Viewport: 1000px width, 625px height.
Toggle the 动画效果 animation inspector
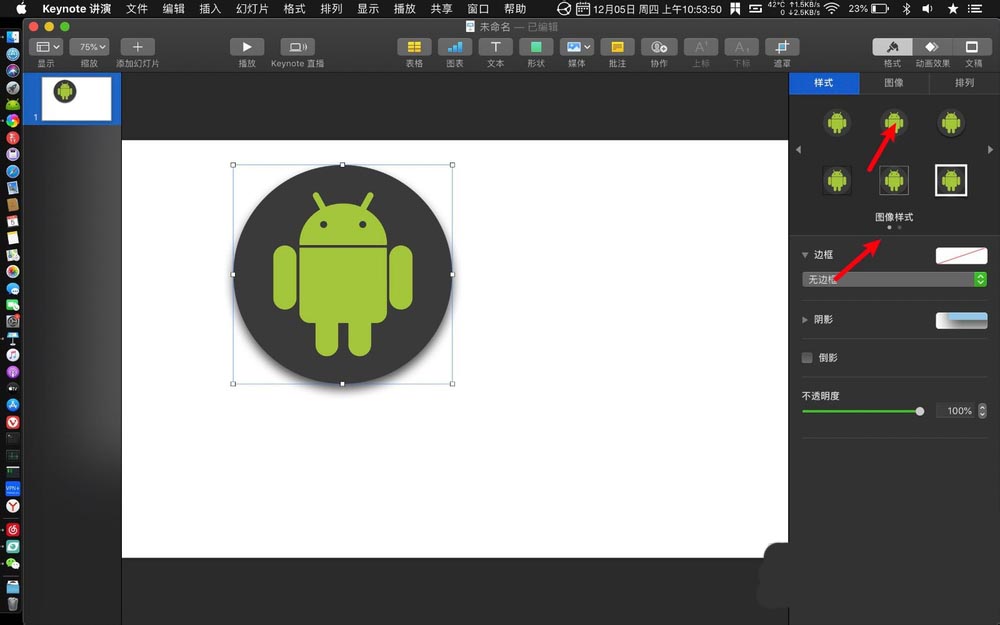[x=932, y=47]
